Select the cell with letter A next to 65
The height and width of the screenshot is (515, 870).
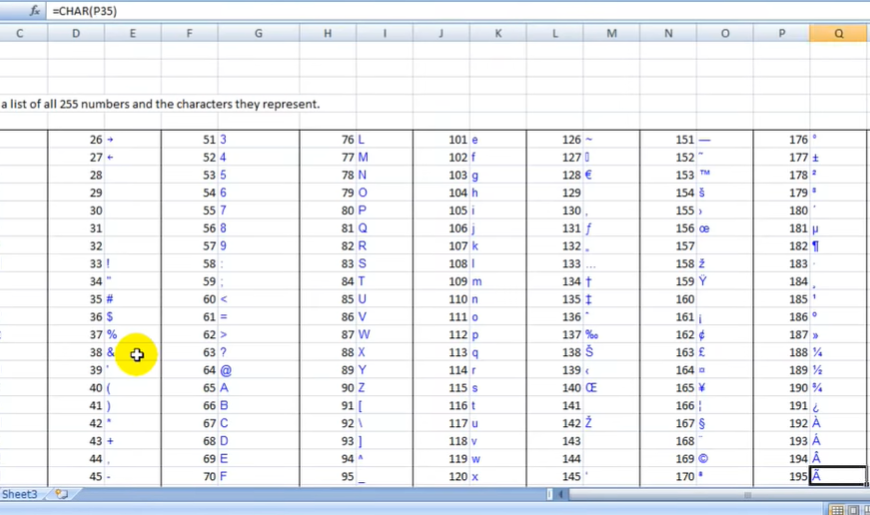point(259,388)
